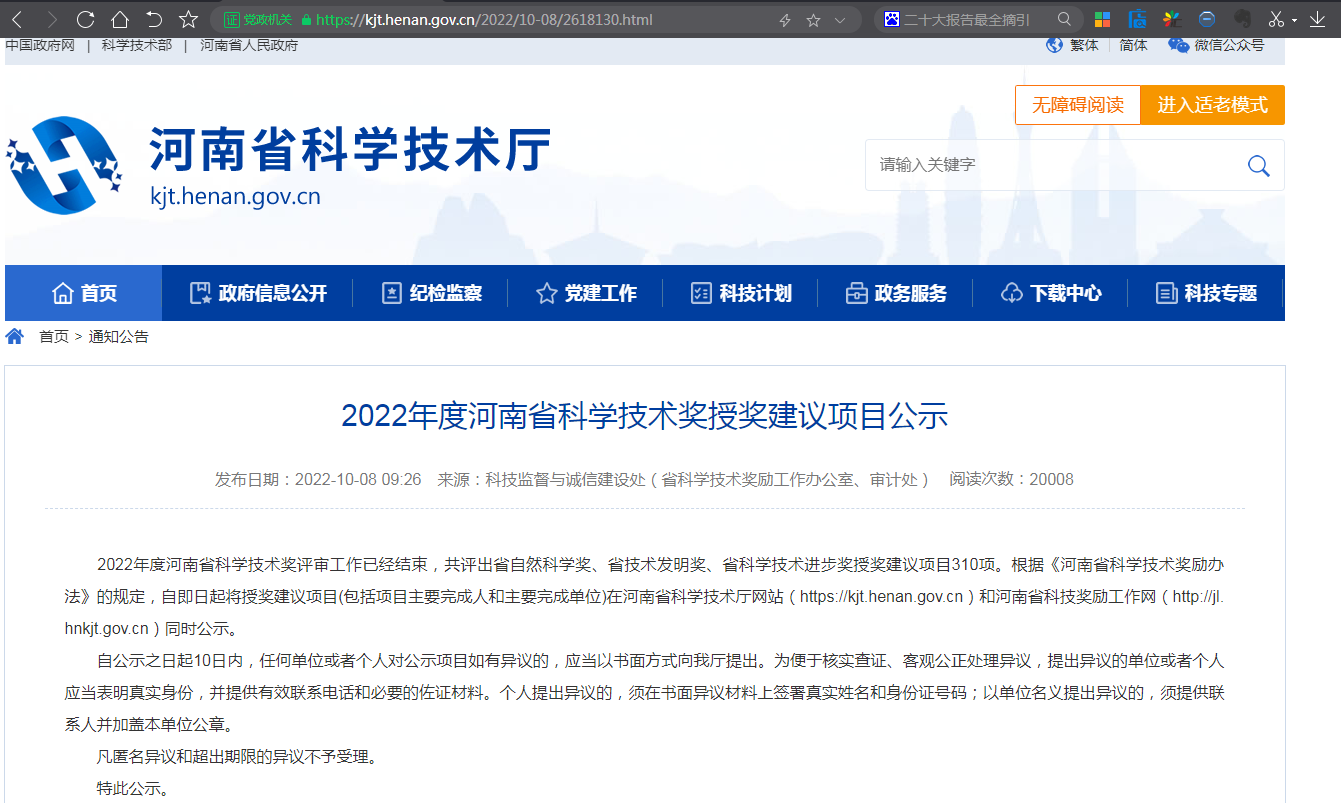Screen dimensions: 1341x803
Task: Click the scissors screenshot tool icon
Action: click(1276, 18)
